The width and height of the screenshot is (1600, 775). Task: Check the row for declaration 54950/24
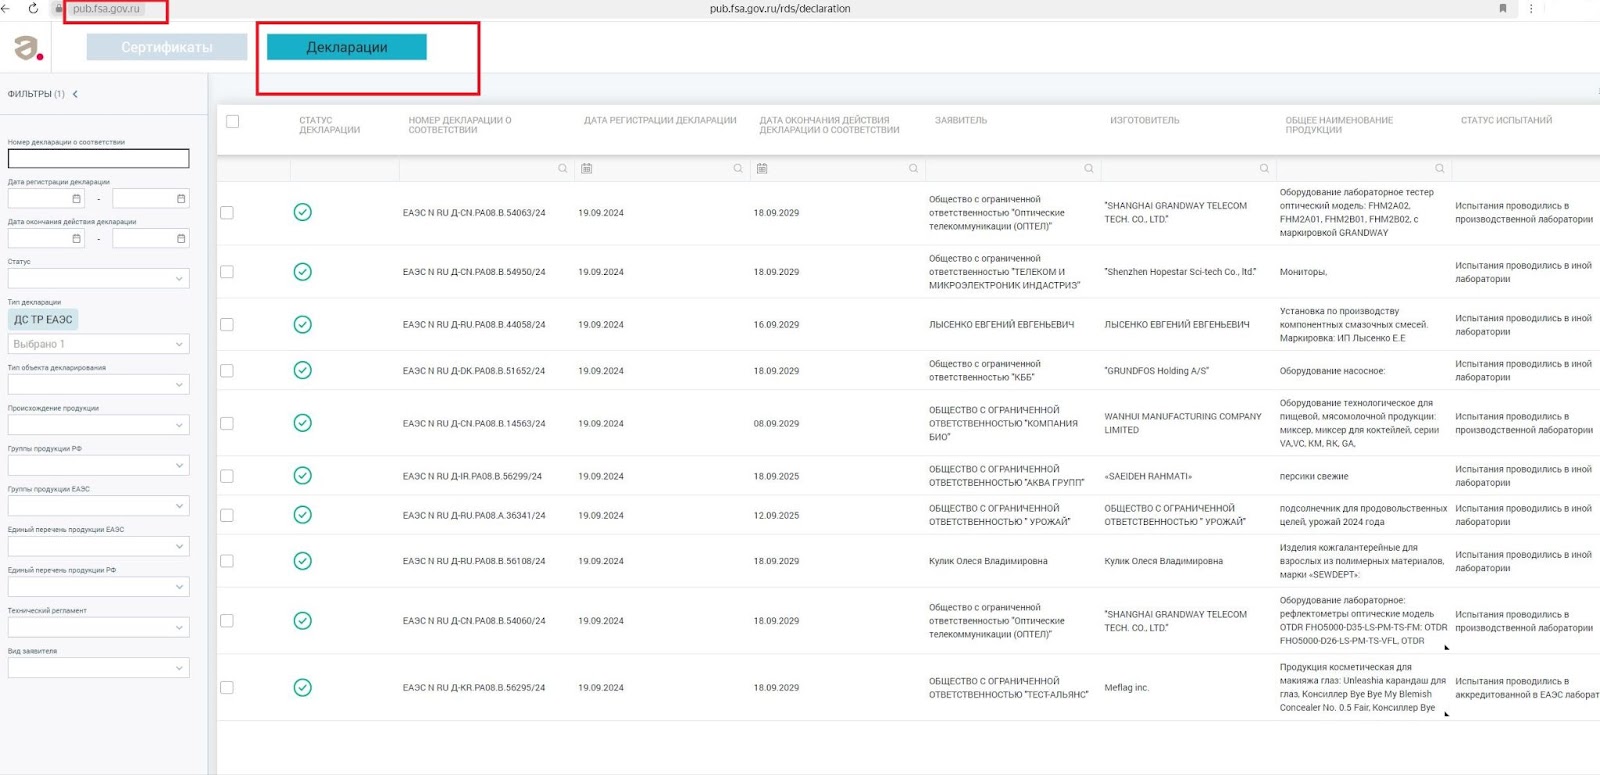click(227, 272)
